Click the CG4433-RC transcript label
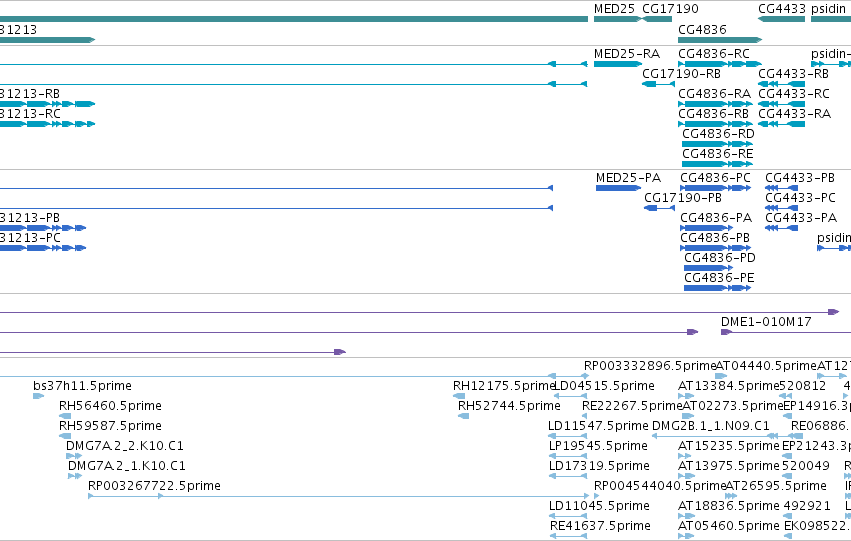Viewport: 851px width, 541px height. (794, 94)
